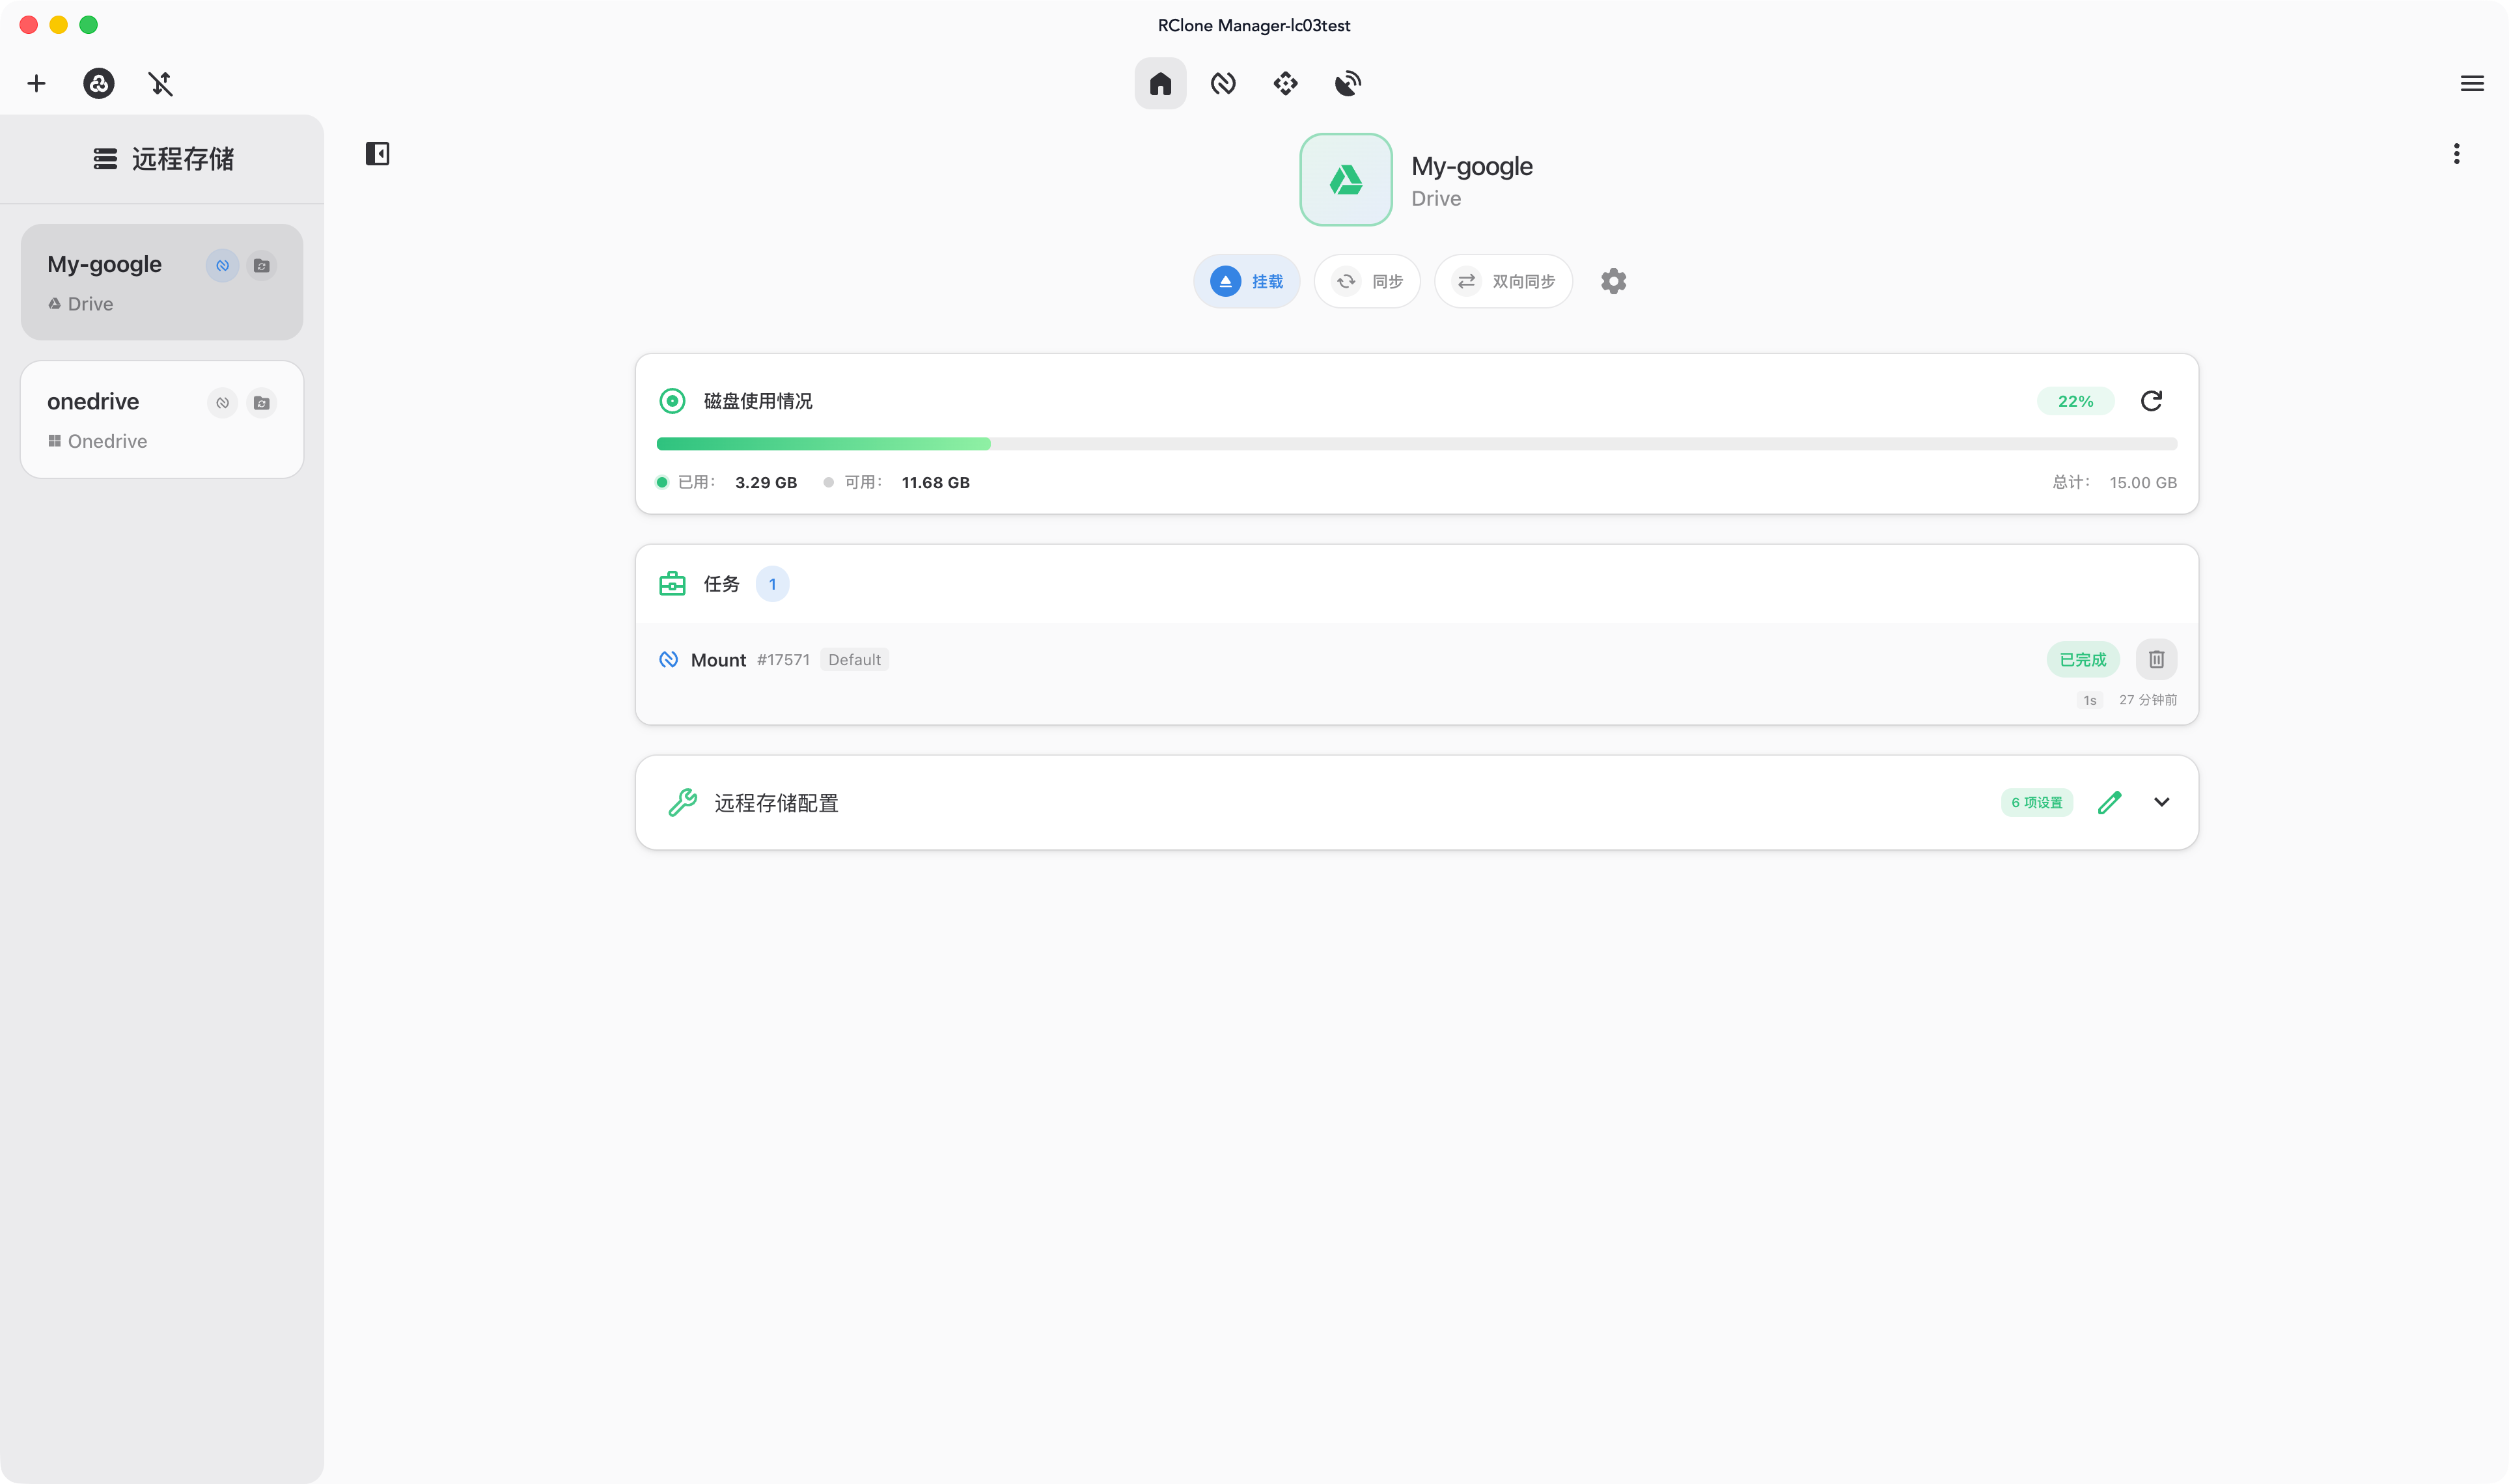Delete the Mount #17571 task
This screenshot has height=1484, width=2509.
(2156, 659)
